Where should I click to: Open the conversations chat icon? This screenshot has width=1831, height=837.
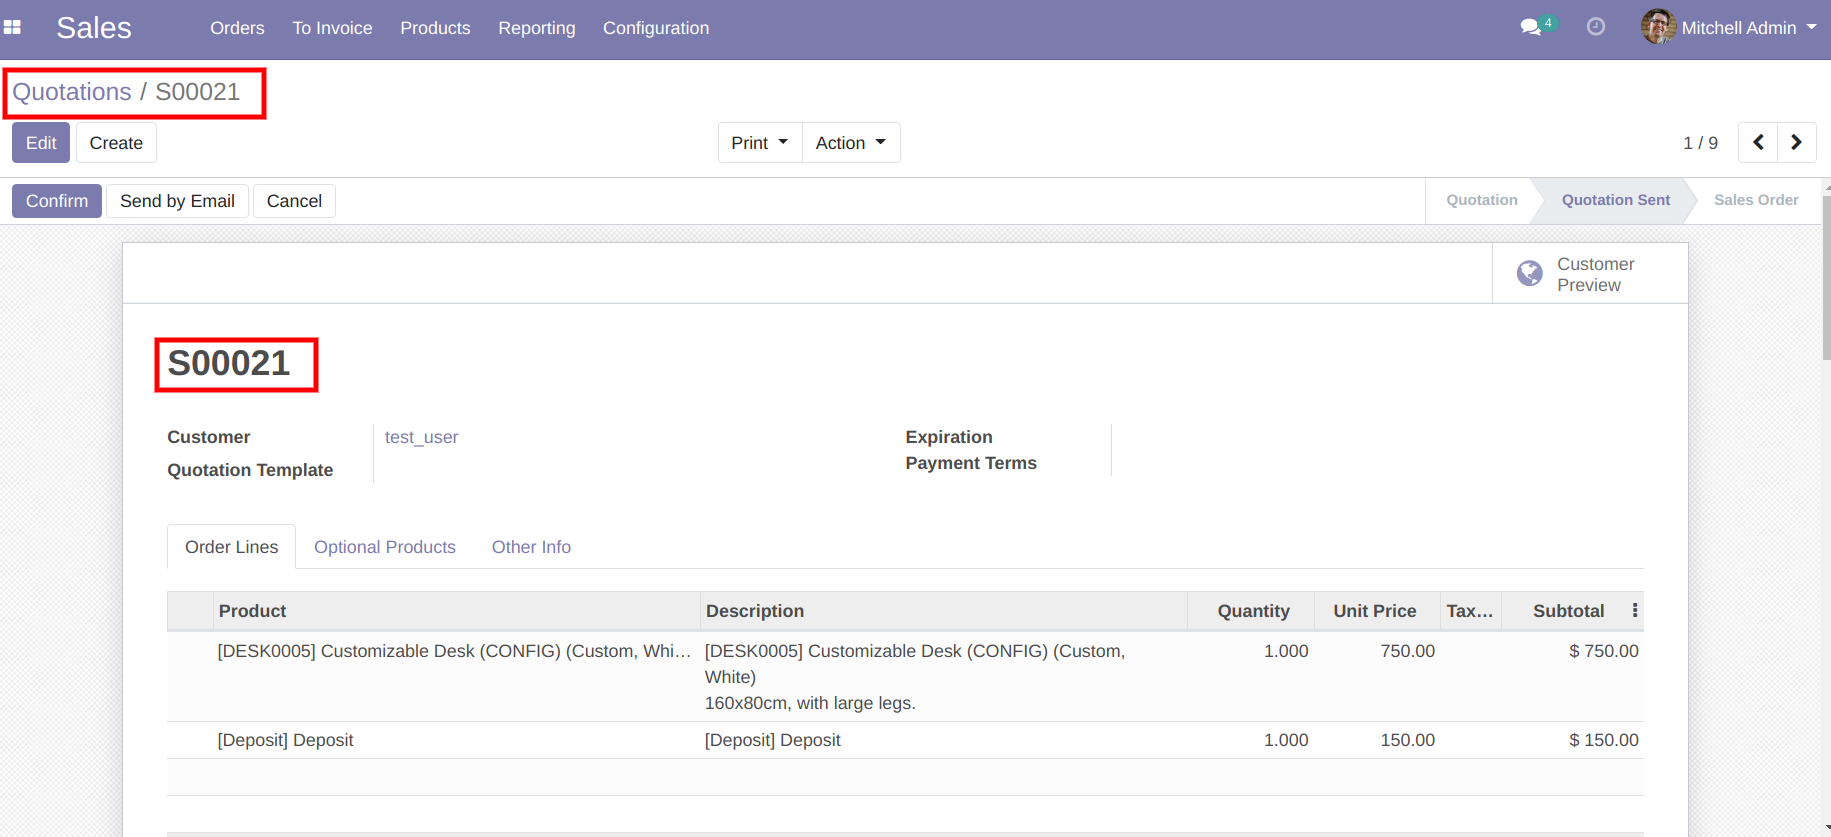pyautogui.click(x=1530, y=27)
